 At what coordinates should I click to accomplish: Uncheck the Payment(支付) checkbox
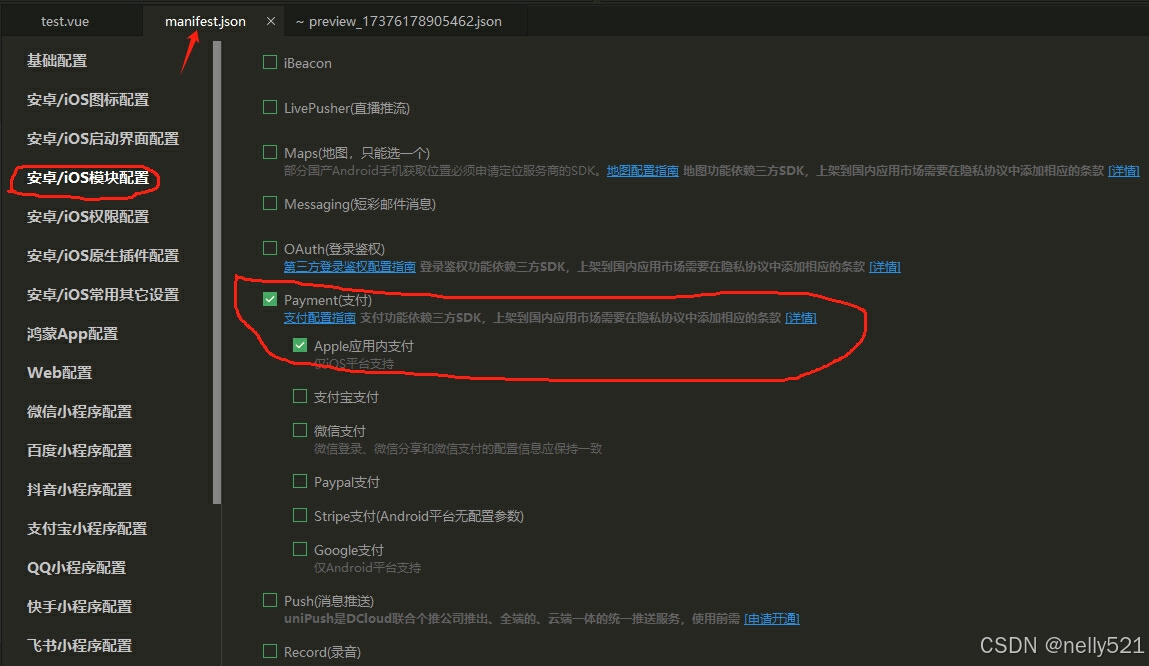pos(270,299)
